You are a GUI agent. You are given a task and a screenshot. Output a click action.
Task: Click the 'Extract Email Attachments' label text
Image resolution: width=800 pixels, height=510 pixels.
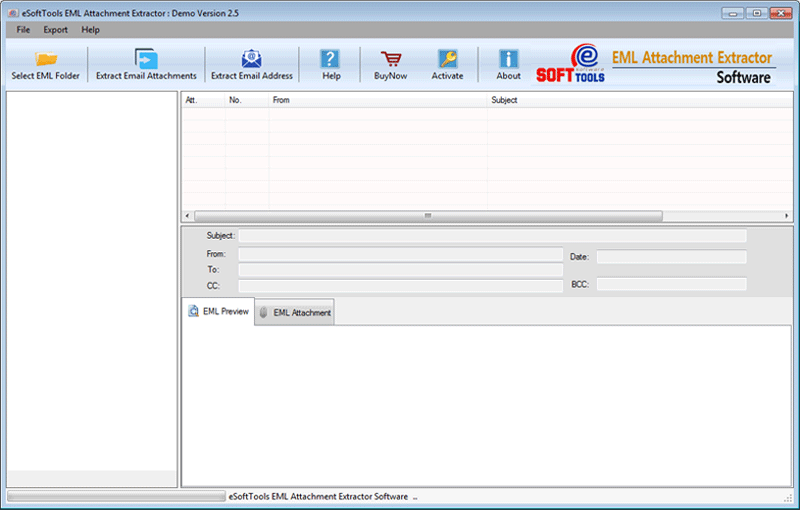(x=146, y=75)
